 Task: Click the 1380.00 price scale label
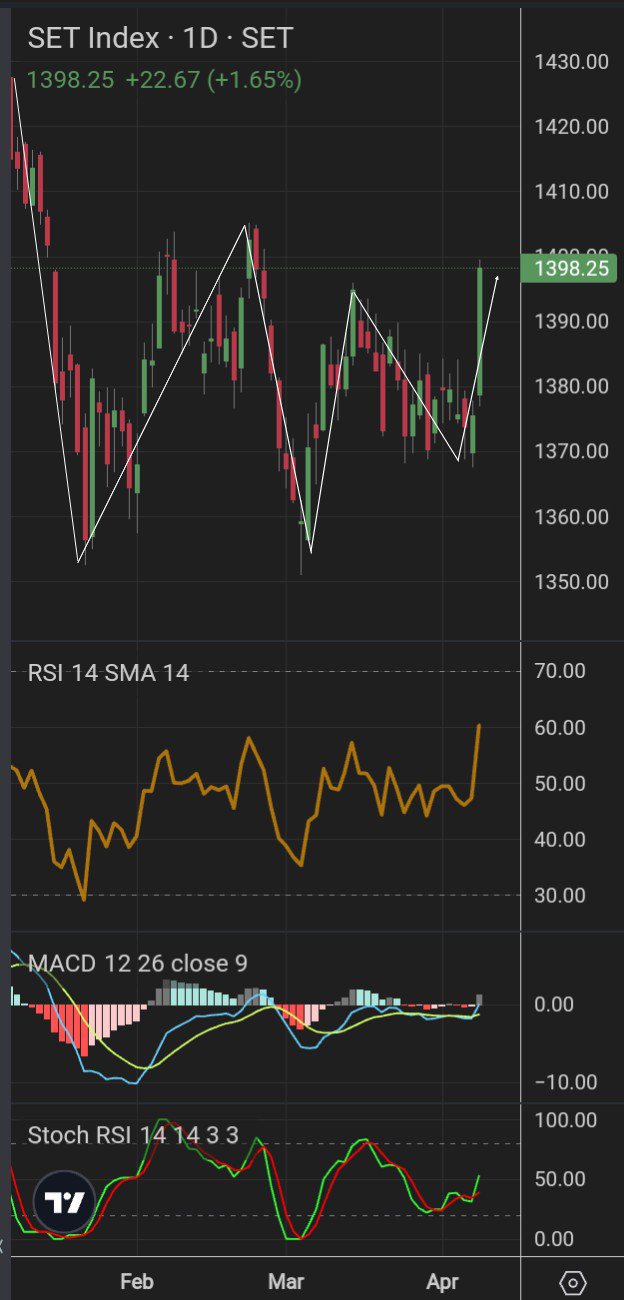571,387
